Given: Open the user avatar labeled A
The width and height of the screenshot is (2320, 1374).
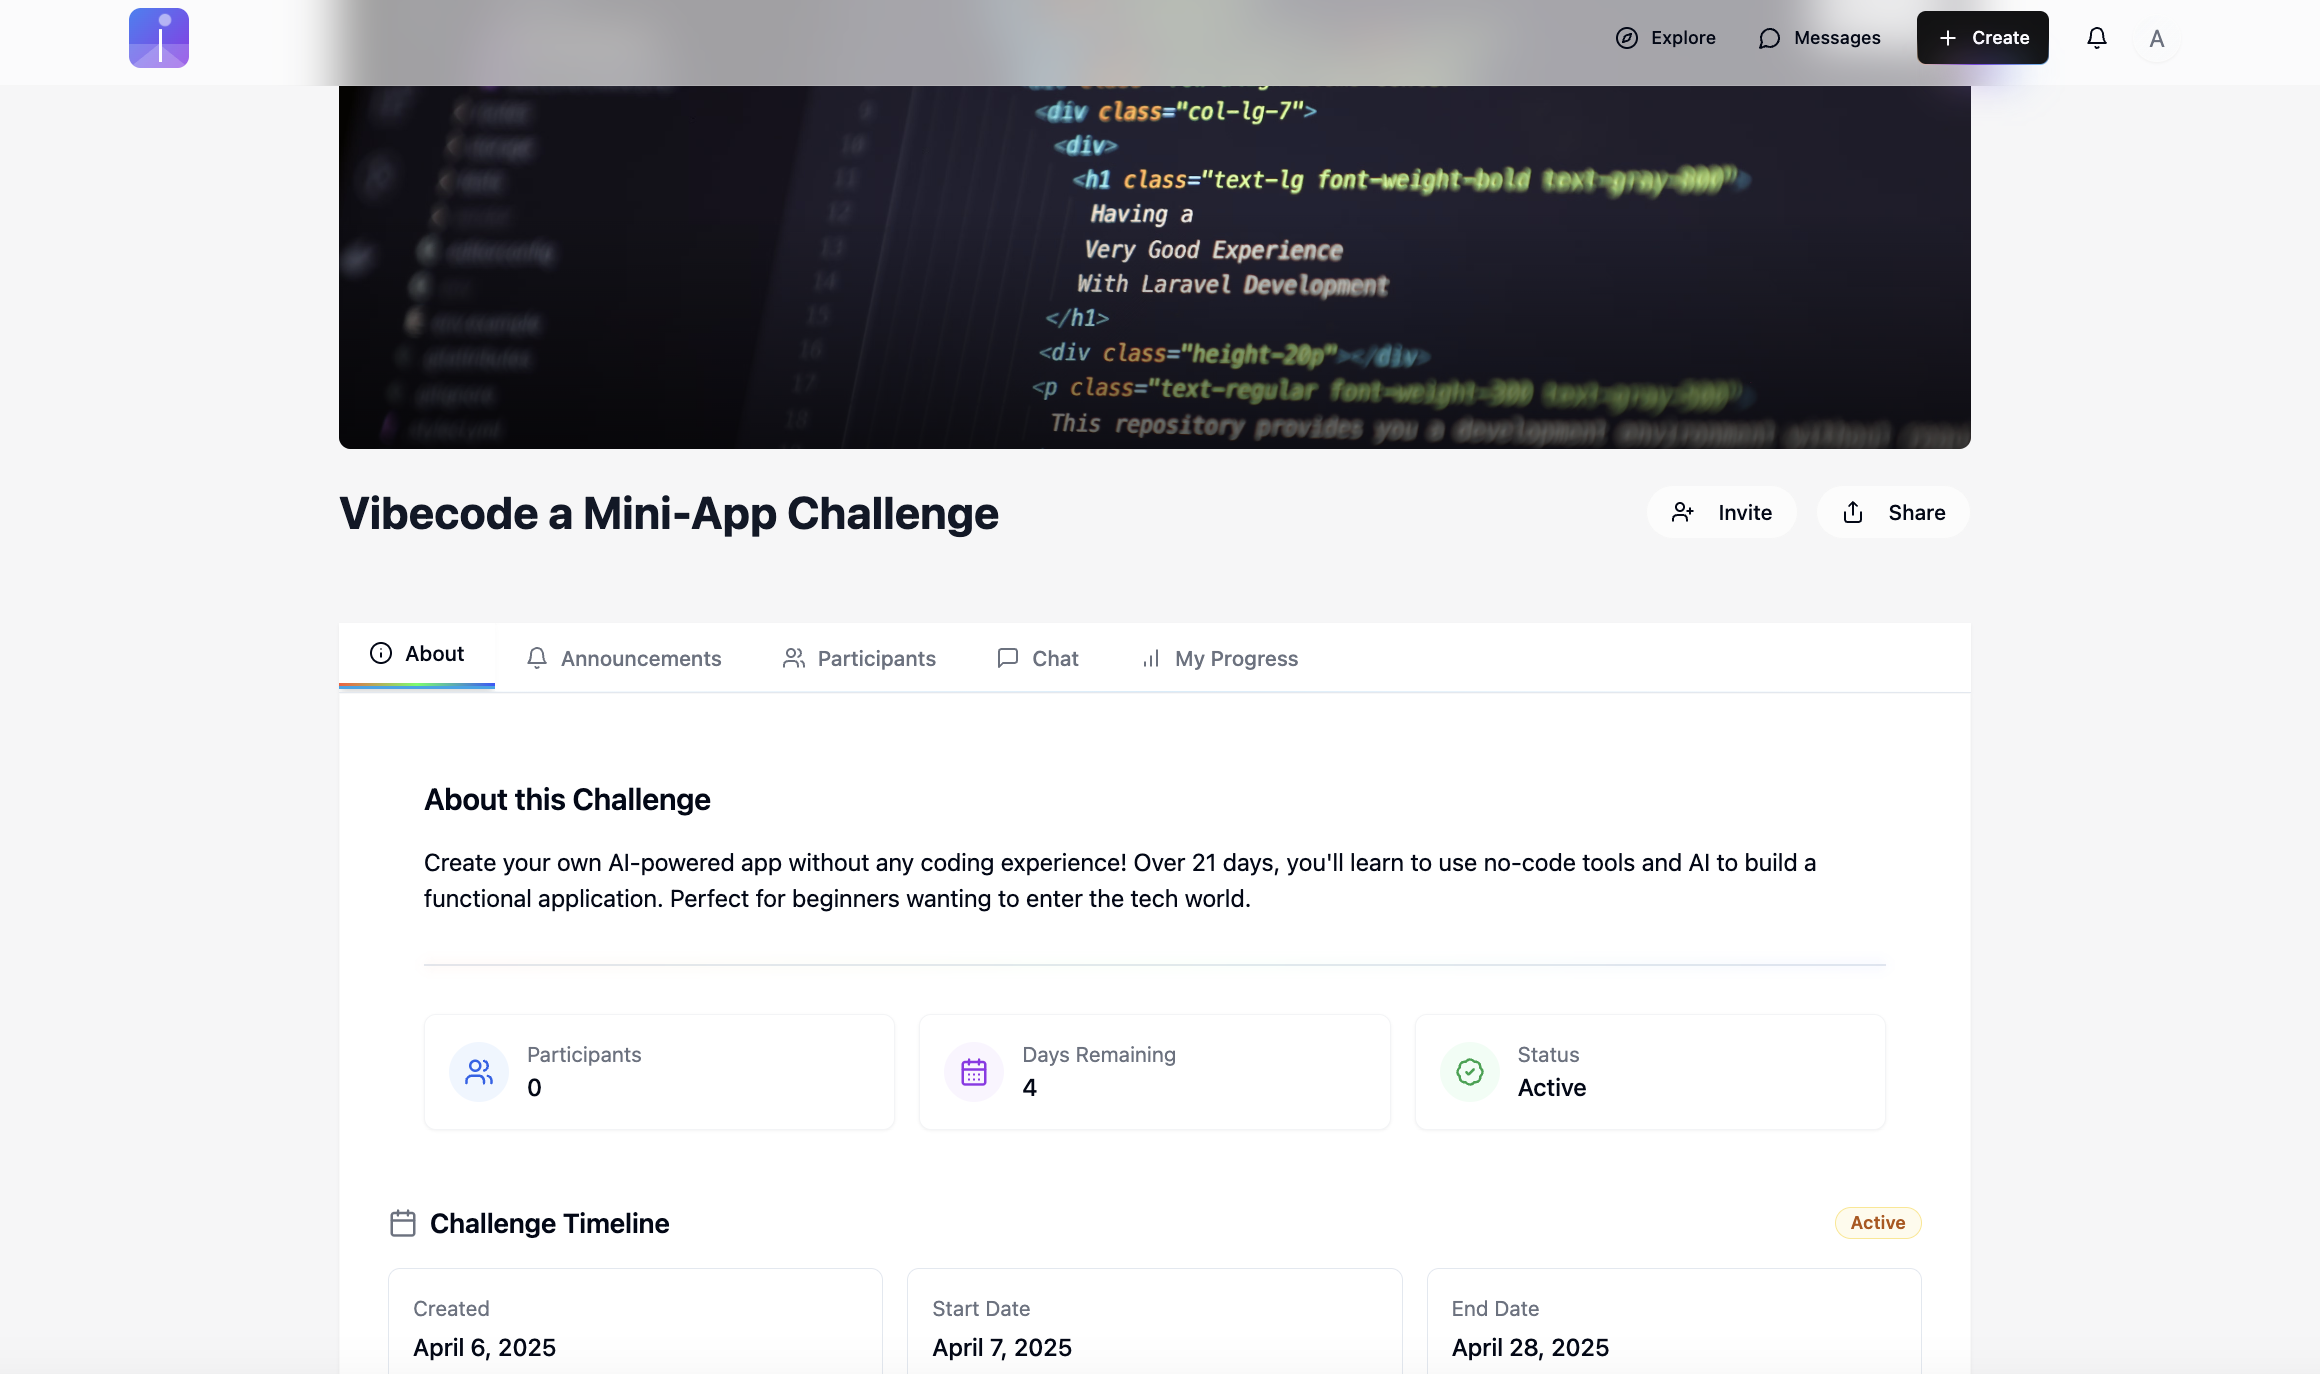Looking at the screenshot, I should point(2157,38).
